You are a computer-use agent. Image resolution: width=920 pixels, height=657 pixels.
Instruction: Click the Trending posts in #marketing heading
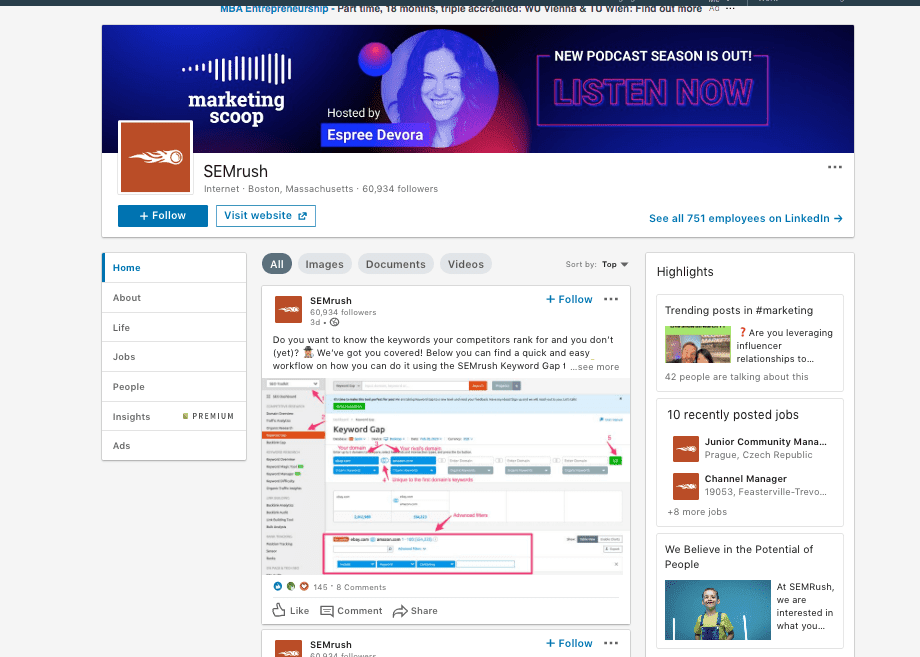tap(739, 310)
